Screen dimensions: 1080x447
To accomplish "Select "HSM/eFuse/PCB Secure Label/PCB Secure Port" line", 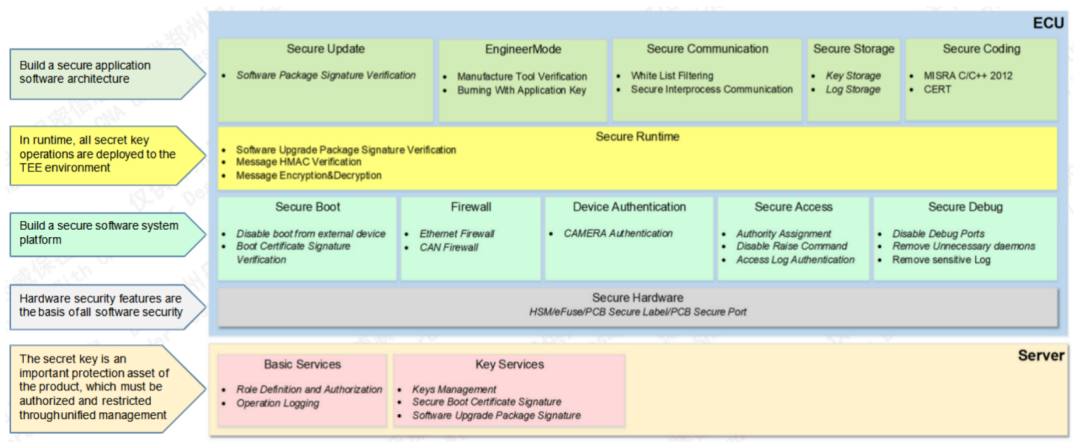I will 637,311.
